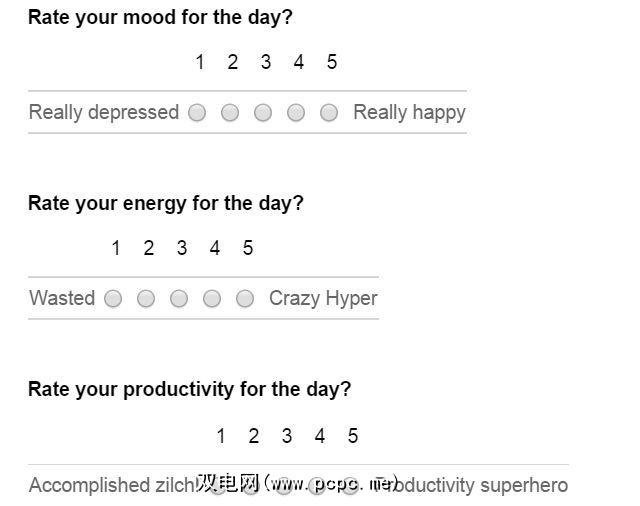
Task: Click the 'Productivity superhero' label
Action: (480, 486)
